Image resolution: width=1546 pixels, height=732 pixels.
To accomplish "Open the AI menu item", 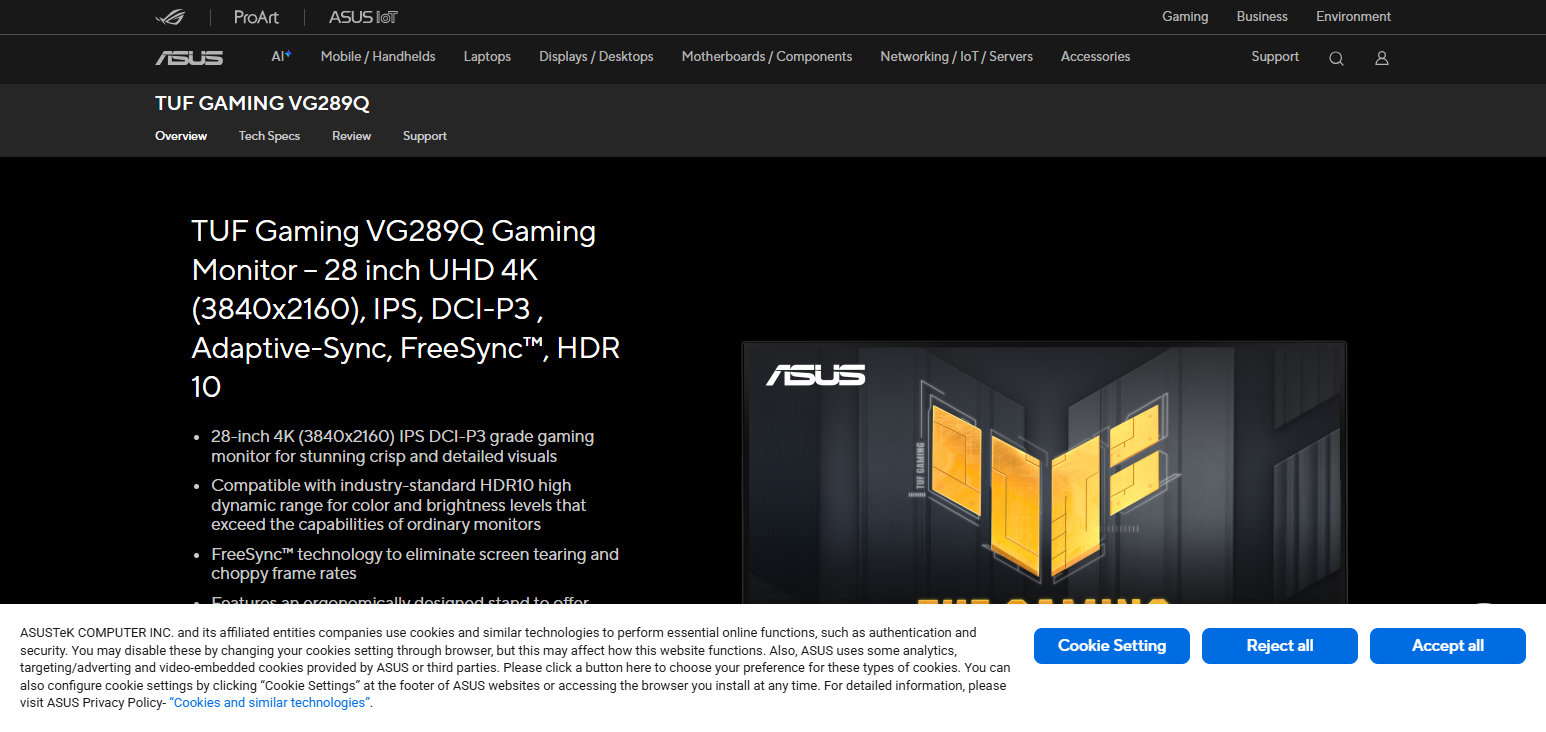I will [x=281, y=57].
